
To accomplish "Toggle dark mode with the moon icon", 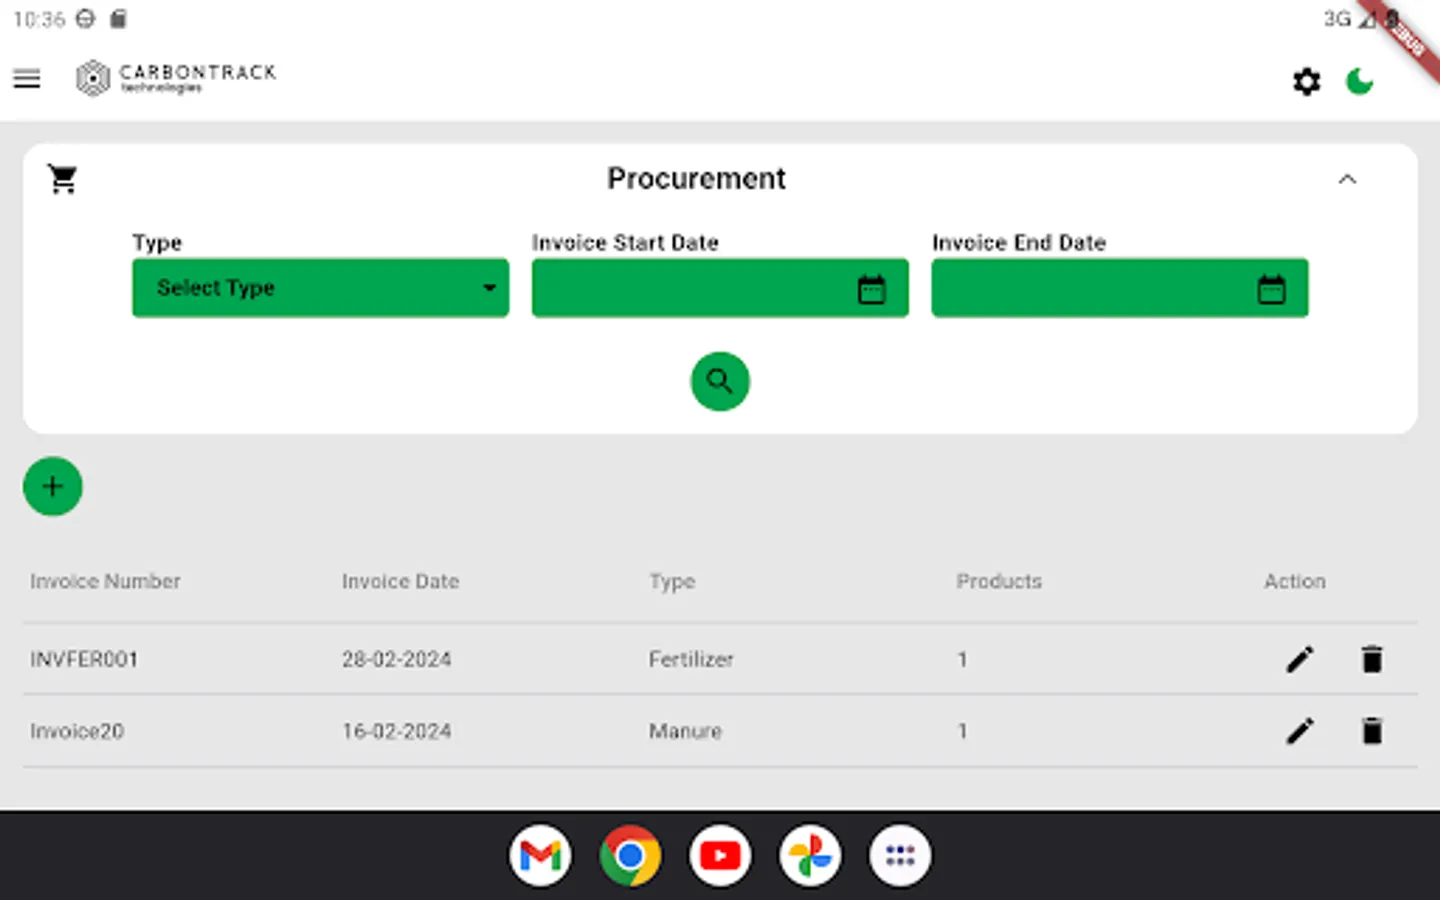I will pos(1359,82).
